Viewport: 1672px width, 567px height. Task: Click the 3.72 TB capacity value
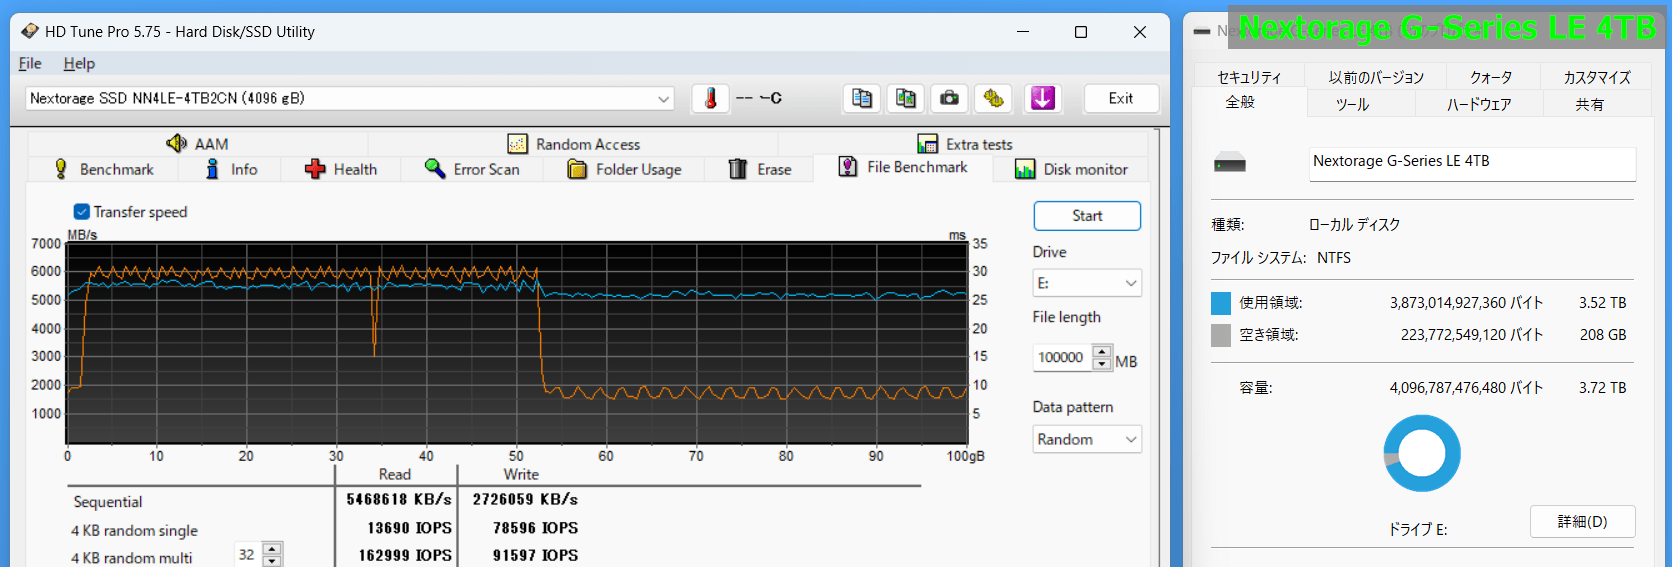[1602, 388]
